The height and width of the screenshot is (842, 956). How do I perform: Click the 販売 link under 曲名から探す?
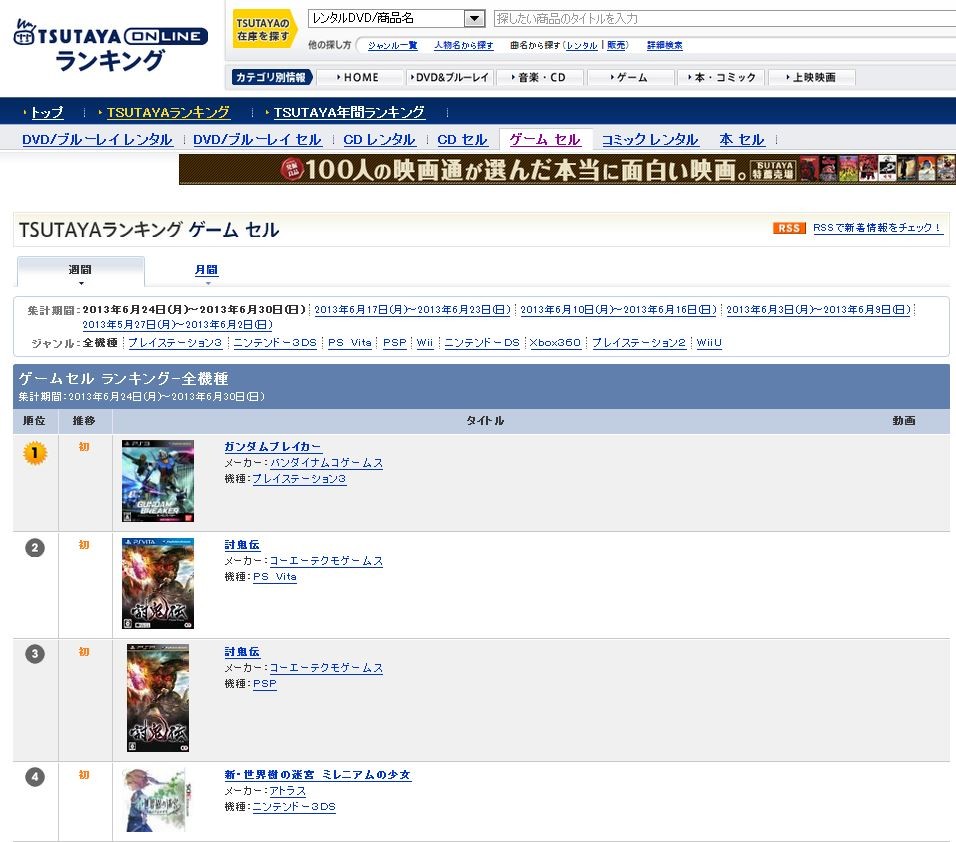click(616, 45)
